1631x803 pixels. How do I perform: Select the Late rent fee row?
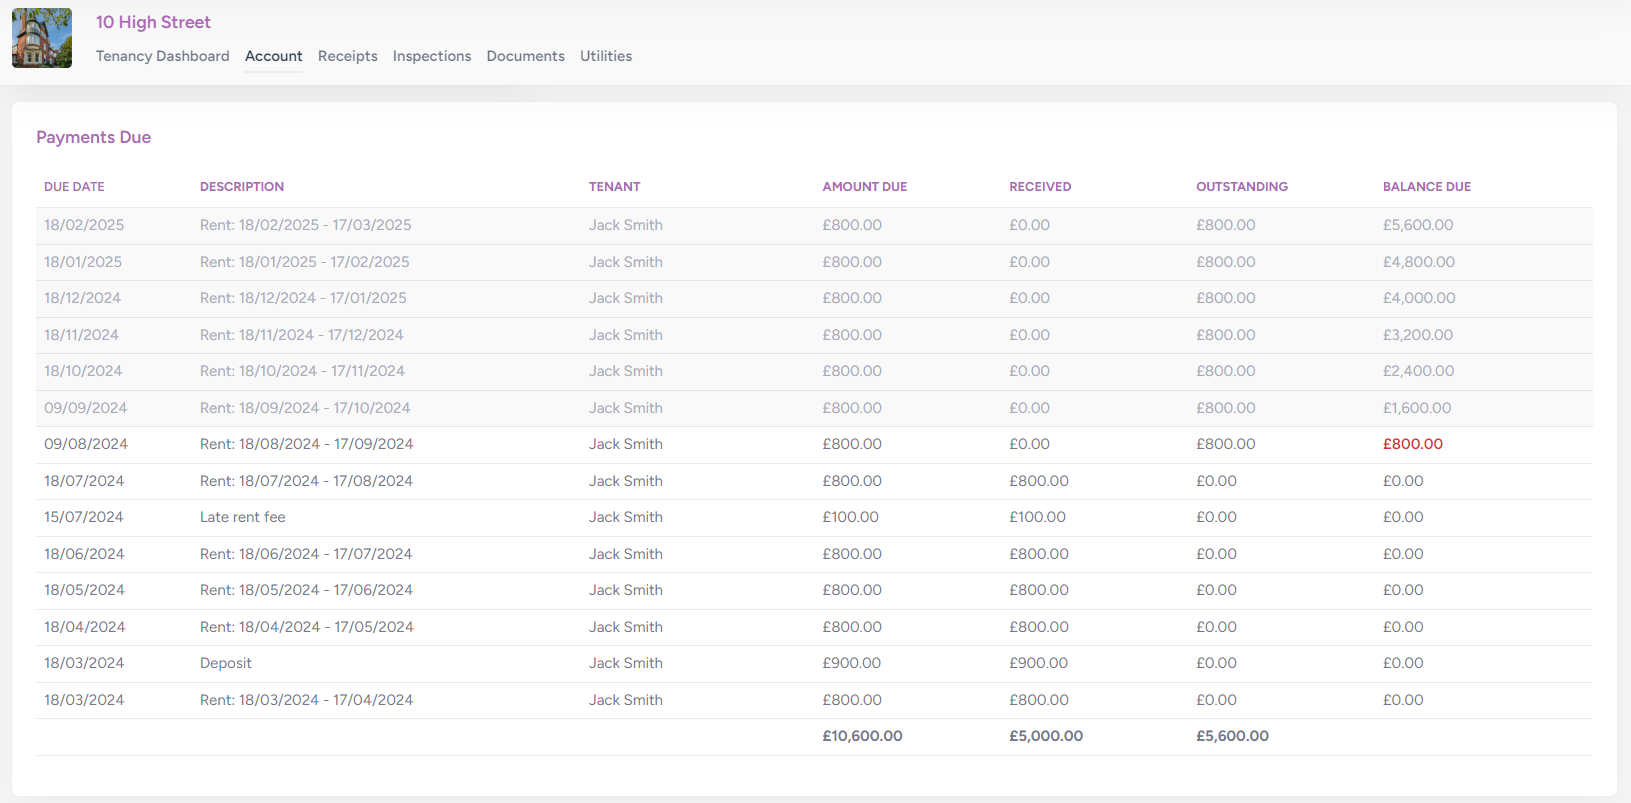pos(242,517)
